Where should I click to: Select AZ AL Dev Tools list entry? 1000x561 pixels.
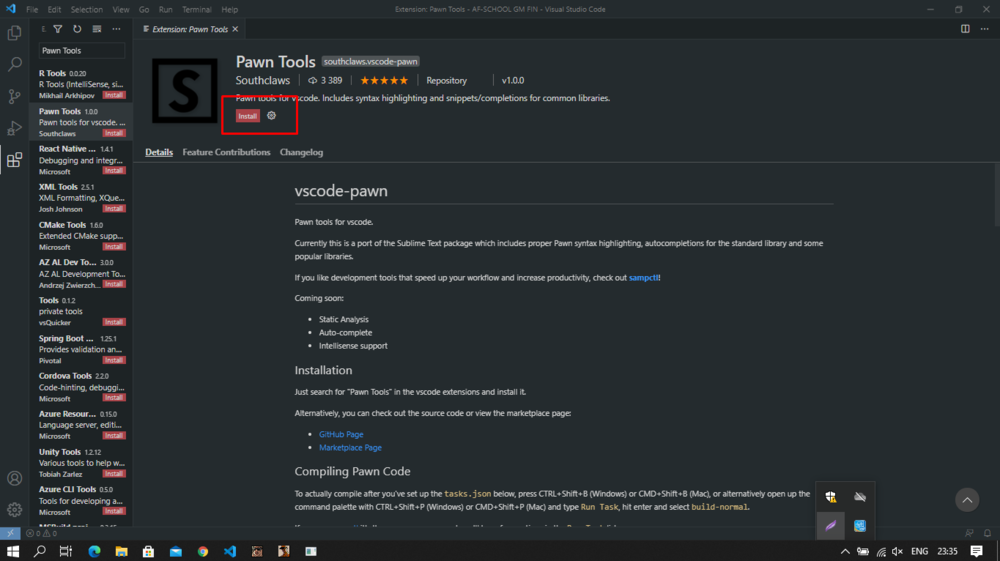pos(81,273)
